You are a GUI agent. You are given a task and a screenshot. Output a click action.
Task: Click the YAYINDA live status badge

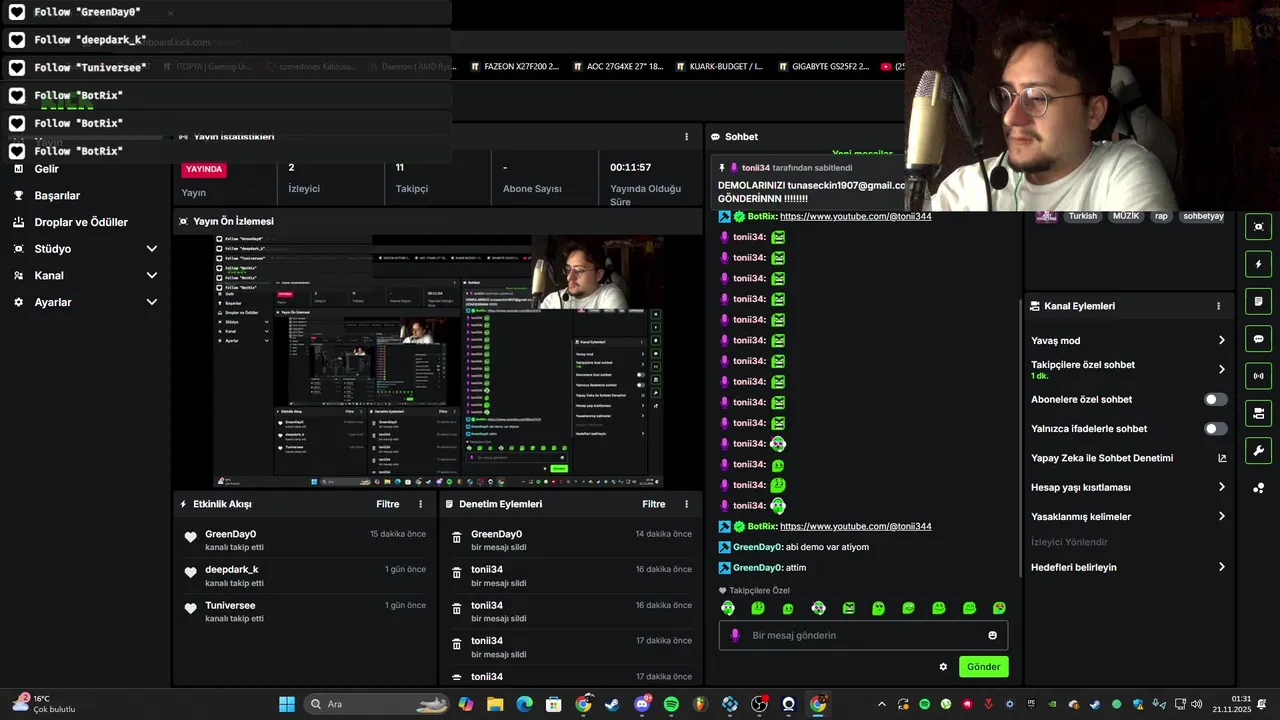click(x=204, y=169)
